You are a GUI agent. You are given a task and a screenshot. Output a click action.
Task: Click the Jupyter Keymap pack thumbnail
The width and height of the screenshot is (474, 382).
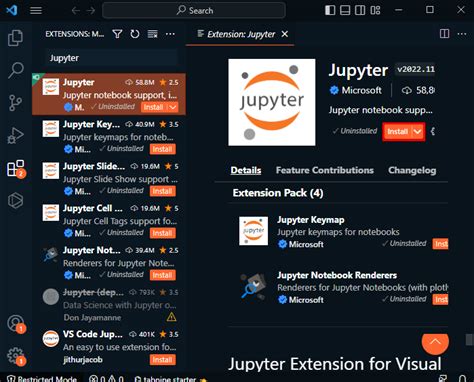(253, 231)
